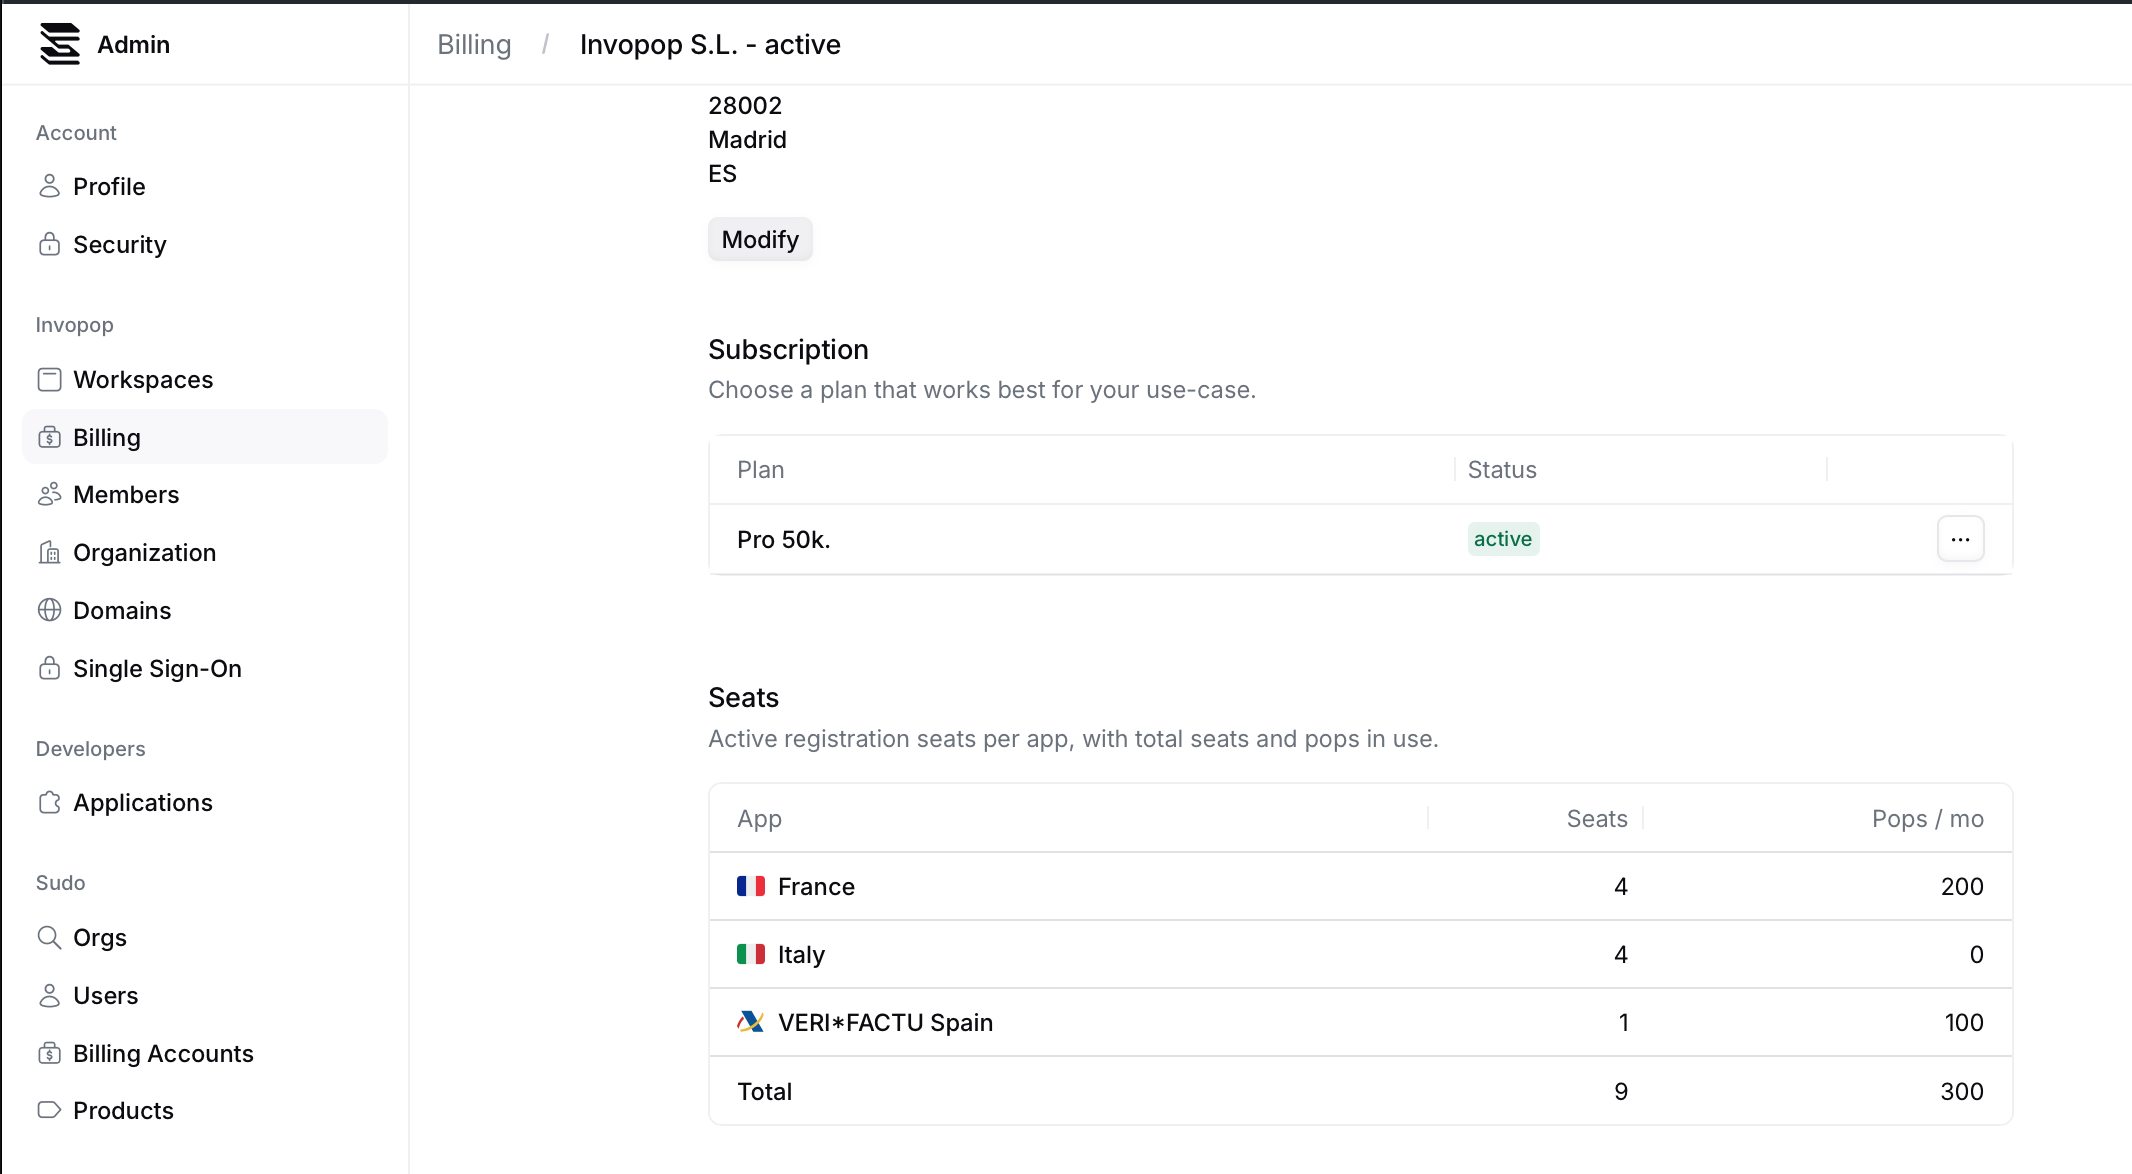Select Billing in the sidebar
Screen dimensions: 2132x1174
[x=204, y=437]
